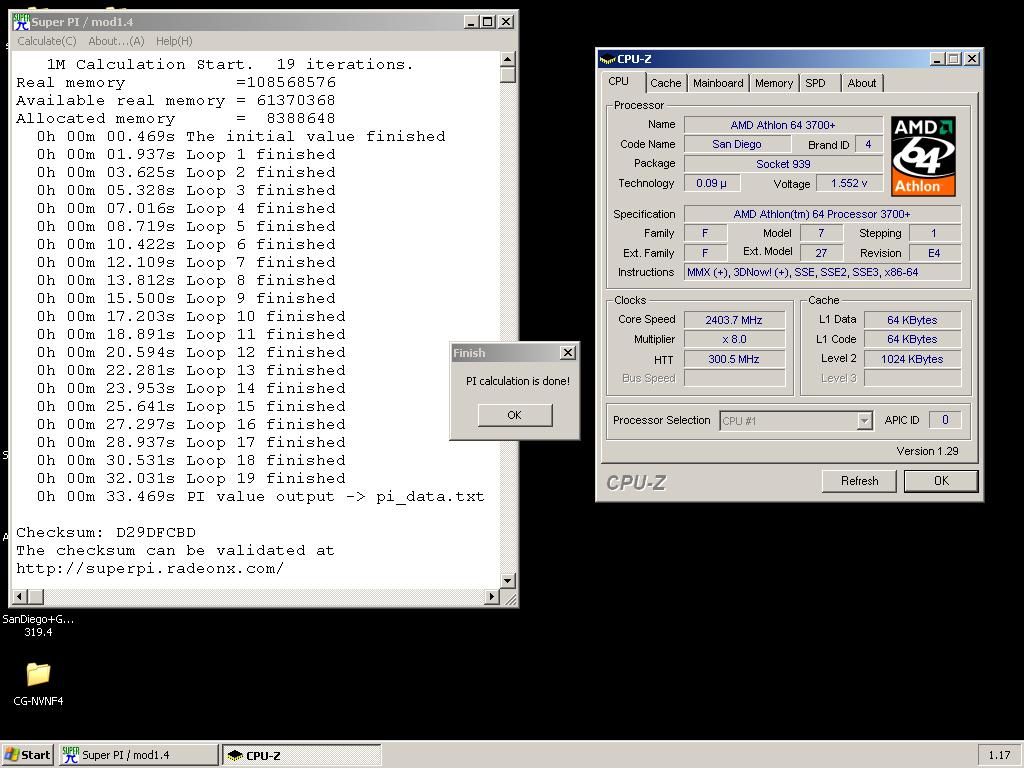1024x768 pixels.
Task: Confirm OK in the Finish dialog
Action: 515,415
